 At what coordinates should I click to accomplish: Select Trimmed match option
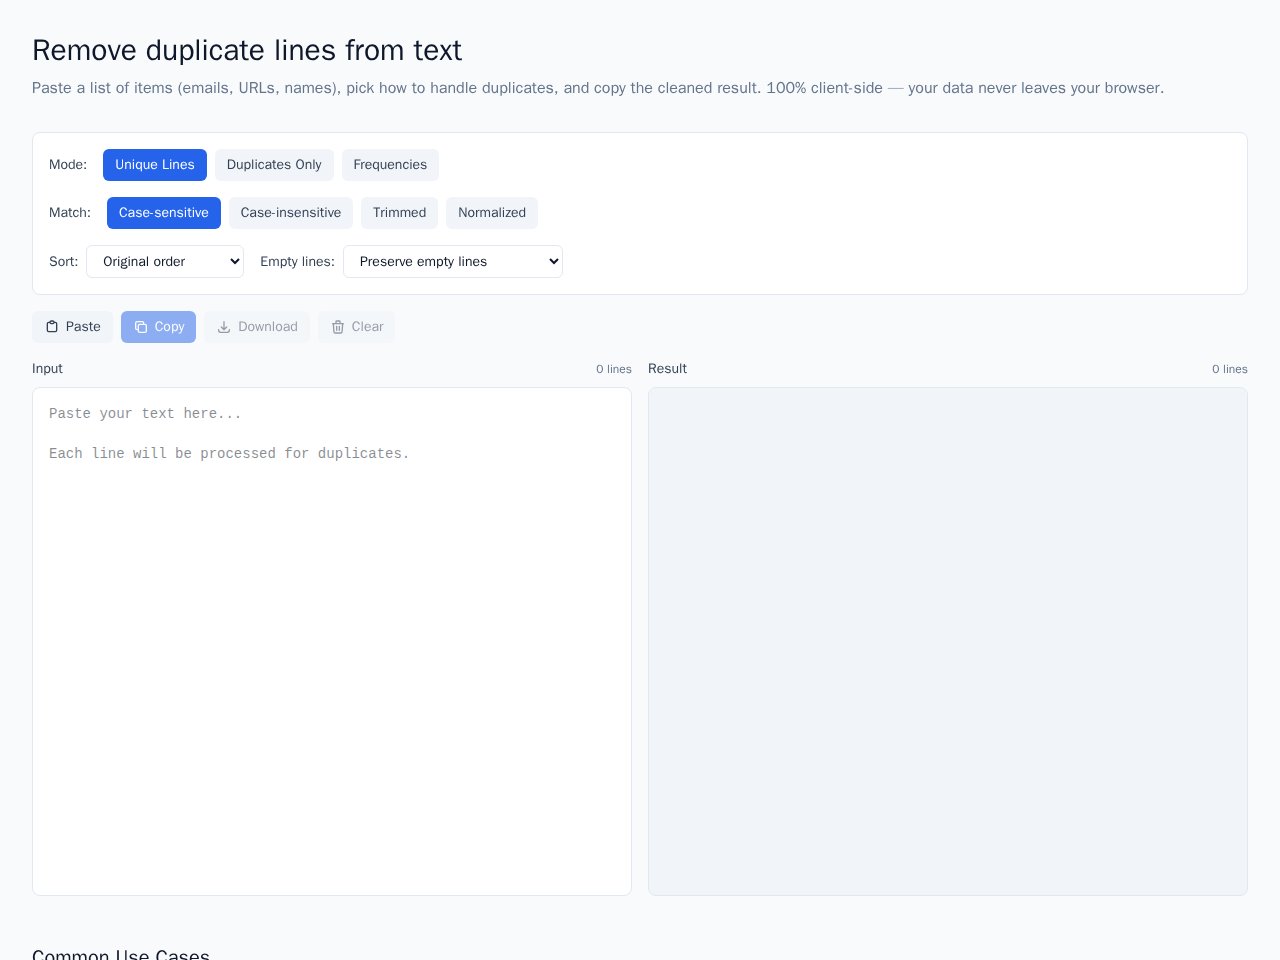[x=399, y=213]
